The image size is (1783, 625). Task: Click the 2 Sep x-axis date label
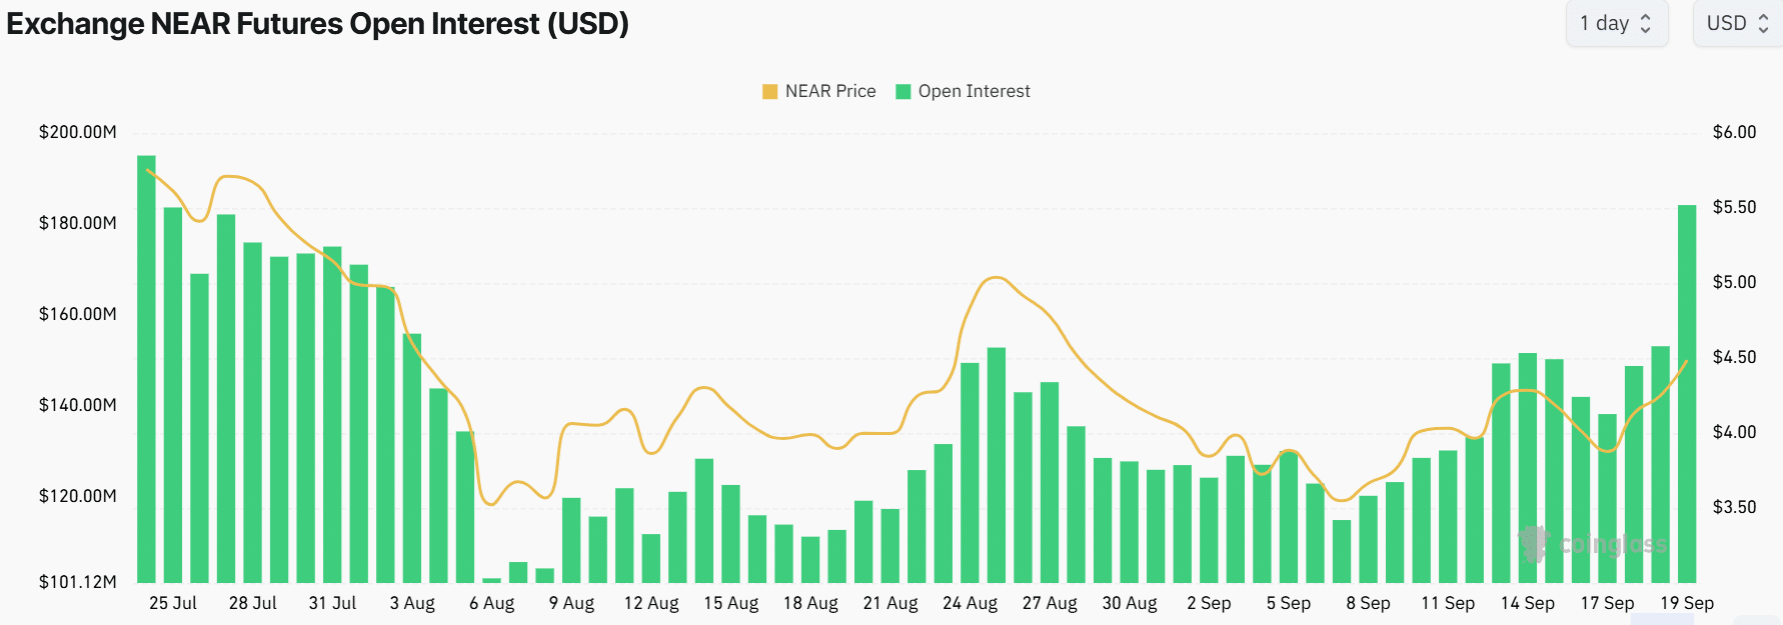(1208, 603)
